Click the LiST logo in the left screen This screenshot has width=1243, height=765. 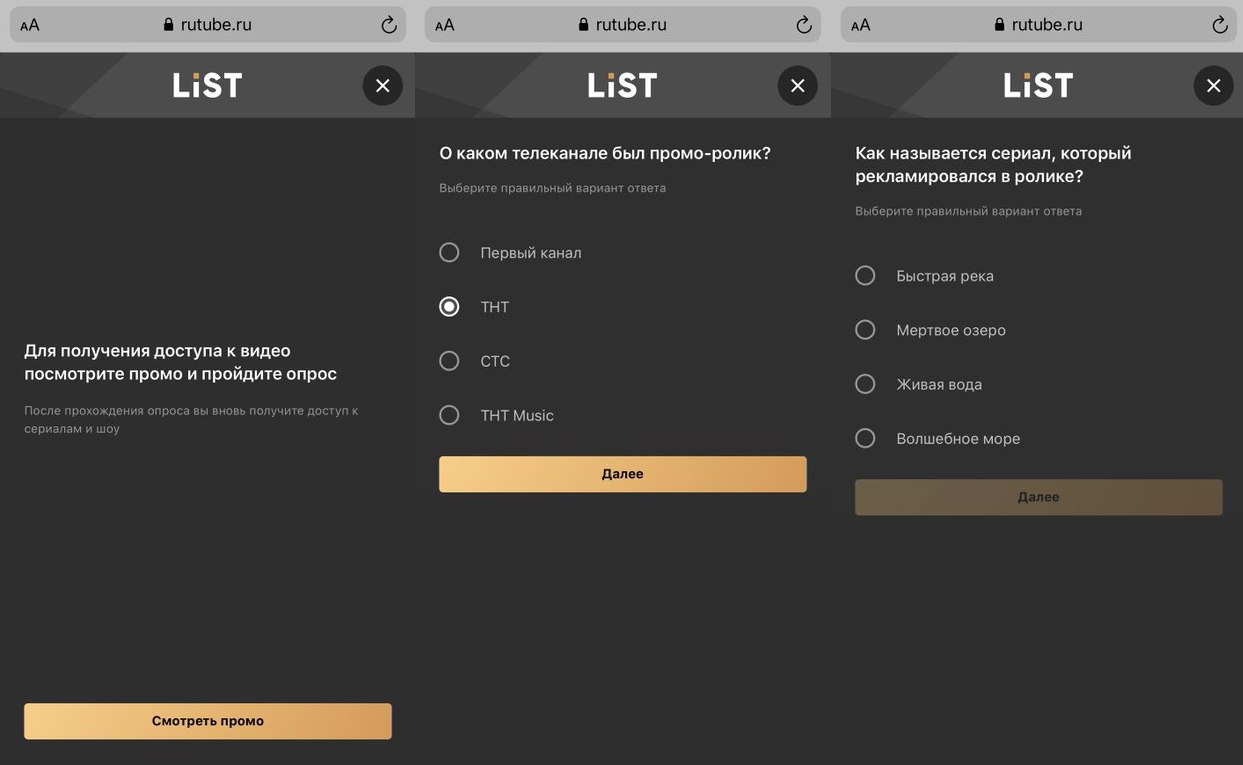tap(207, 85)
